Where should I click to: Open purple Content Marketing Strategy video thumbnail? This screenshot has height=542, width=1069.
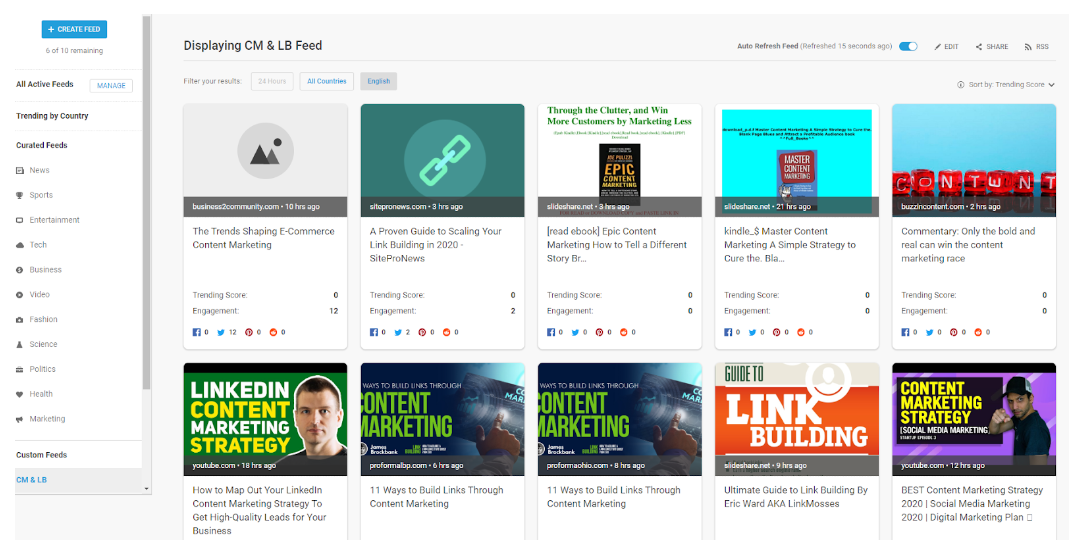point(974,419)
